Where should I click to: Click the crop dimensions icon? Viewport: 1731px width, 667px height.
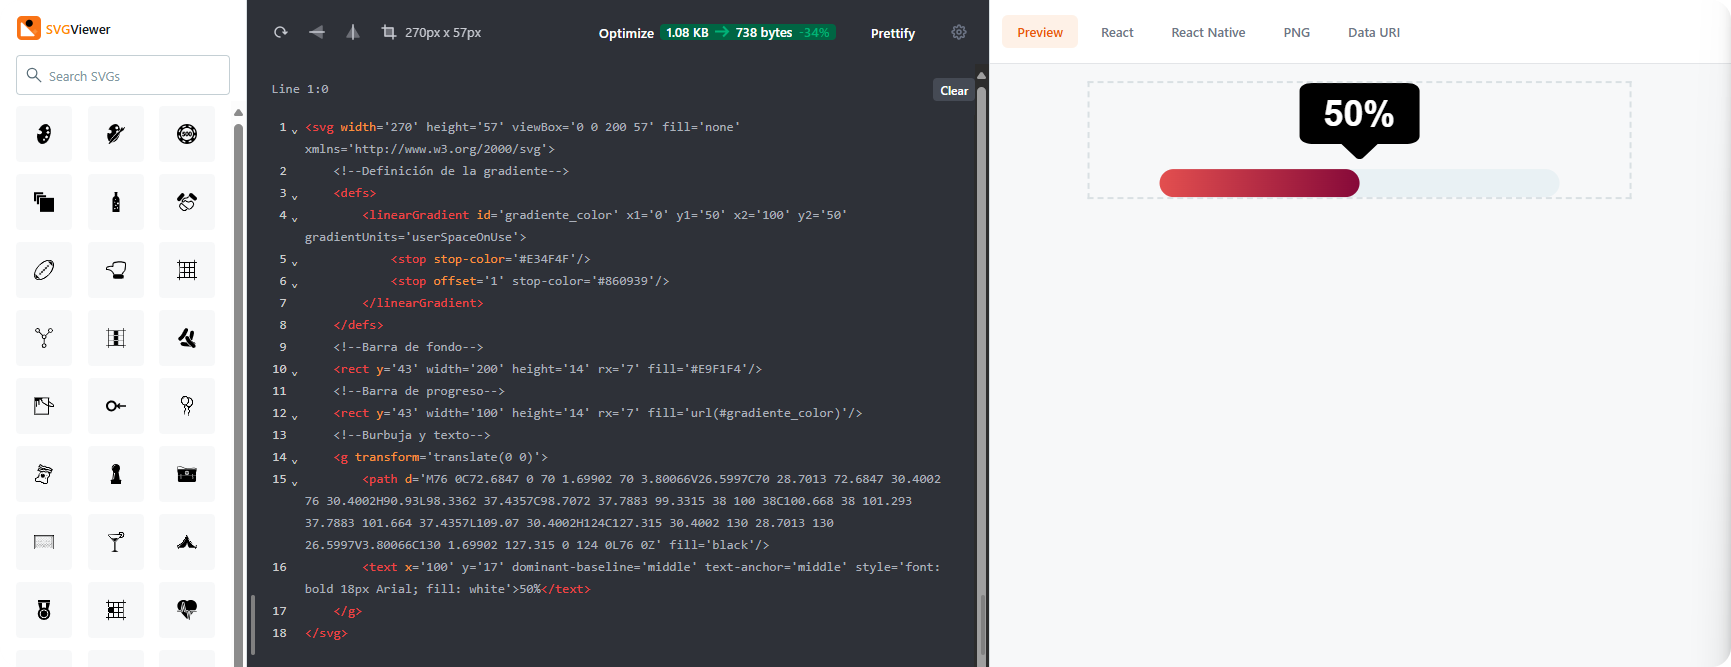click(x=389, y=33)
